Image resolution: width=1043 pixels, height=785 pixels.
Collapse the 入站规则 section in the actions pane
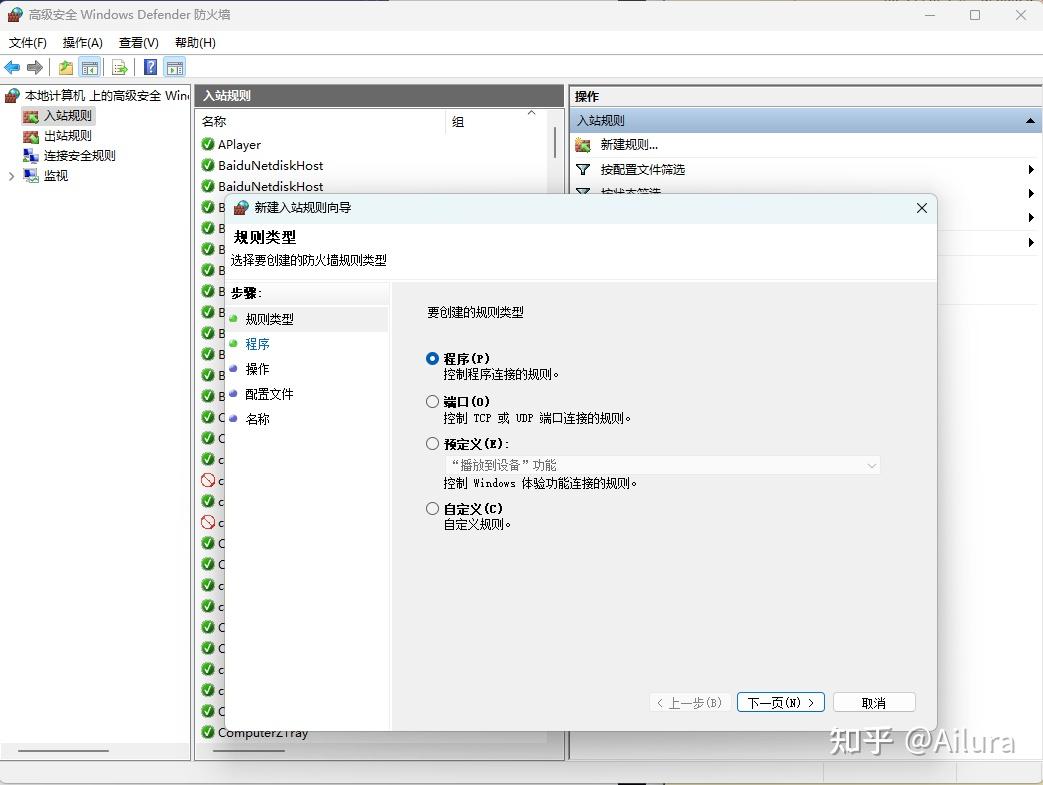[x=1030, y=120]
